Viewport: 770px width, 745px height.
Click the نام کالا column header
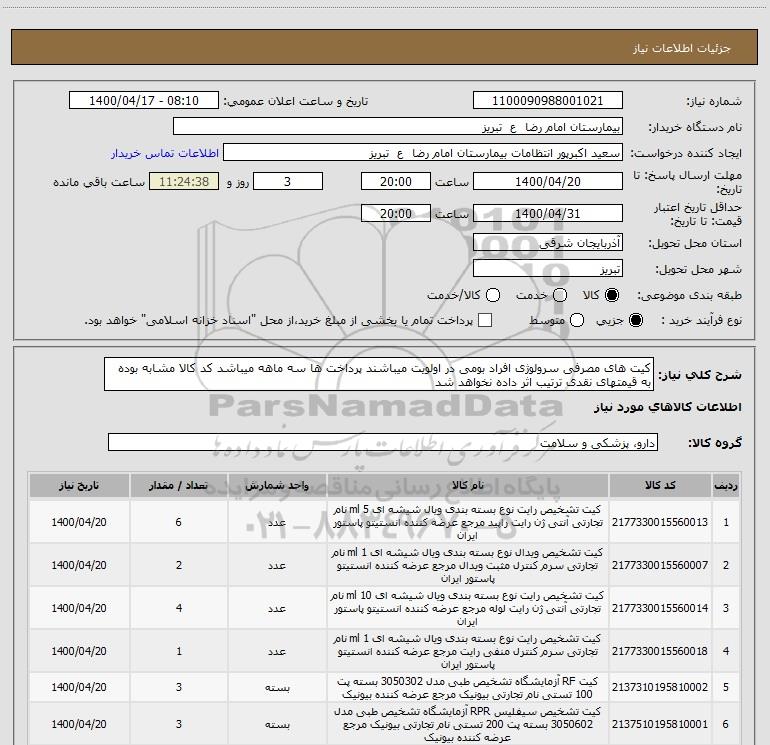(468, 485)
